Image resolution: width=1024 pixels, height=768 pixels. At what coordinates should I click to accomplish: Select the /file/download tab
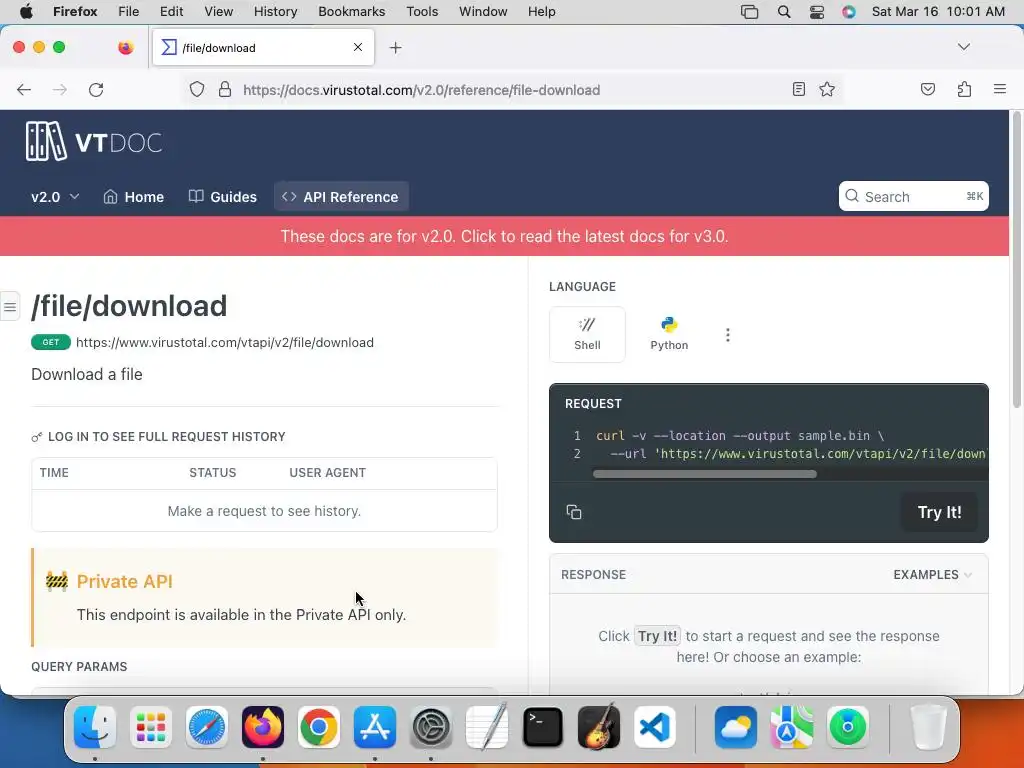263,47
